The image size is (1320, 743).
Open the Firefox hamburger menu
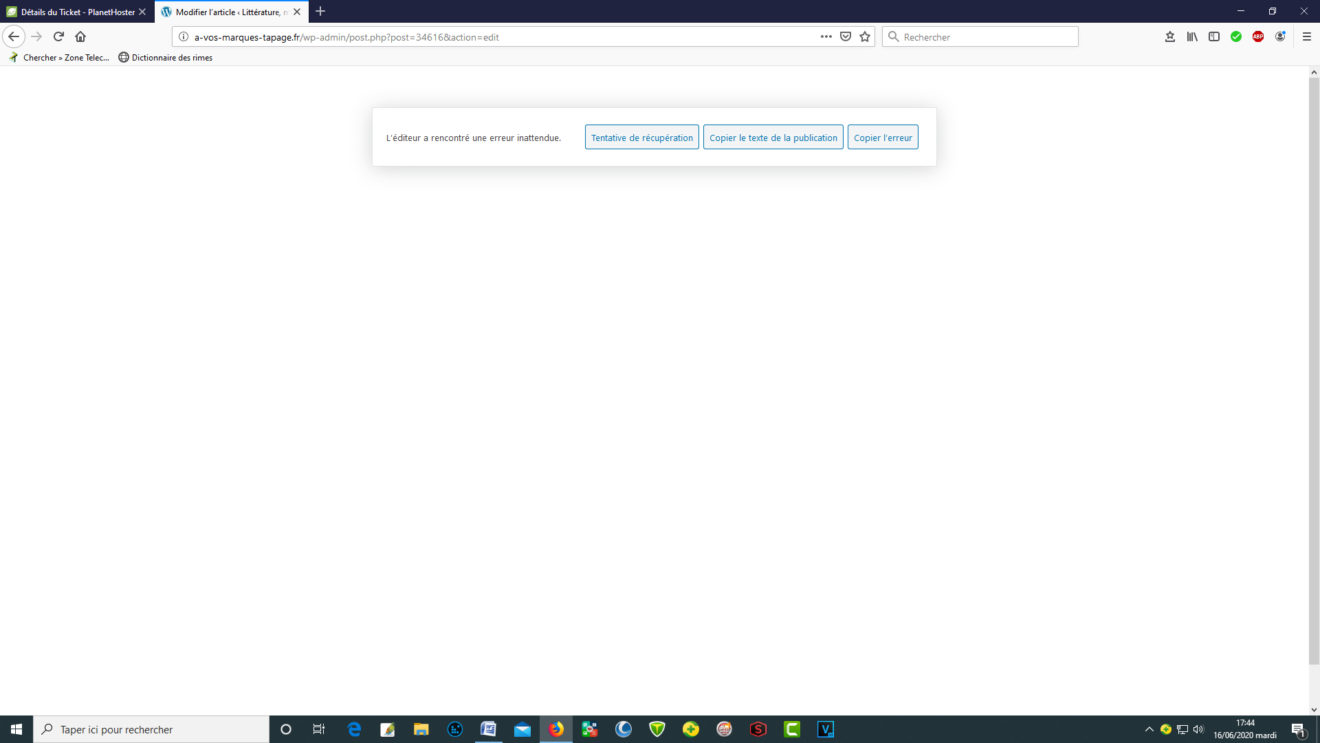(x=1306, y=36)
